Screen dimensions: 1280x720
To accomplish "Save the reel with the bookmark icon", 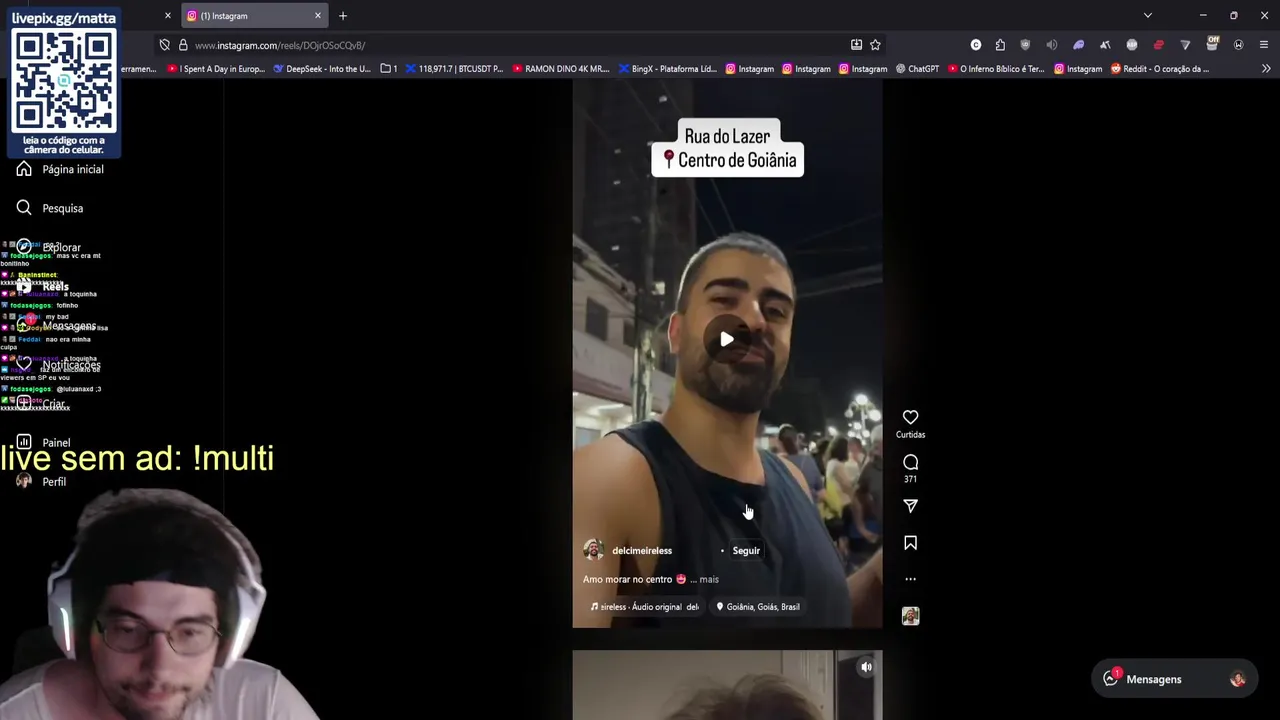I will 910,543.
